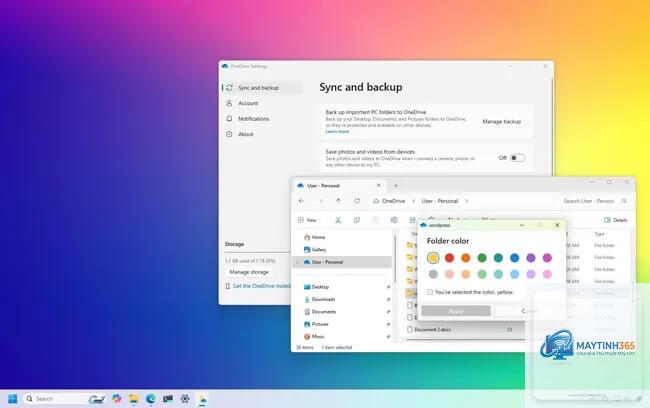The height and width of the screenshot is (408, 650).
Task: Choose the orange folder color swatch
Action: (x=466, y=258)
